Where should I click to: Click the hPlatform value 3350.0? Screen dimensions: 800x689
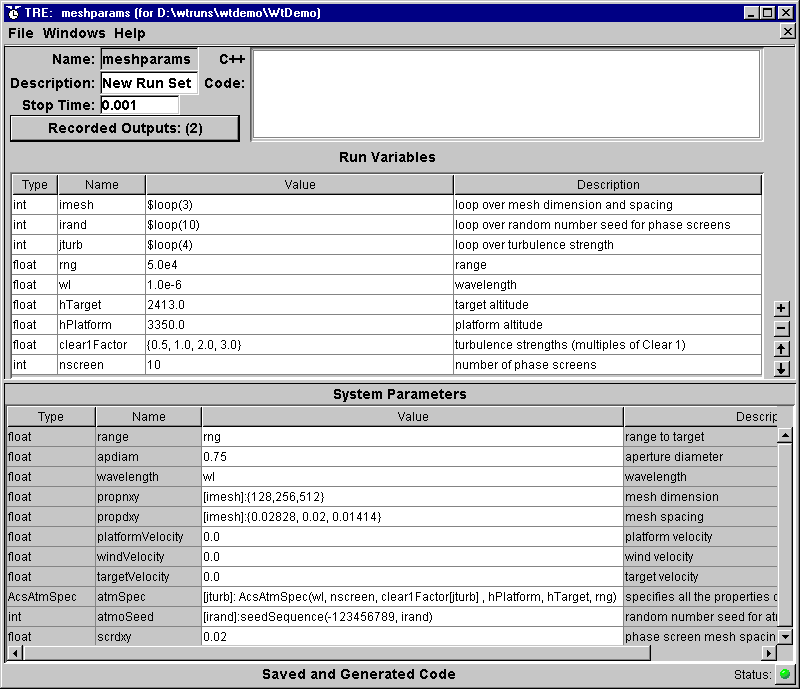[299, 325]
